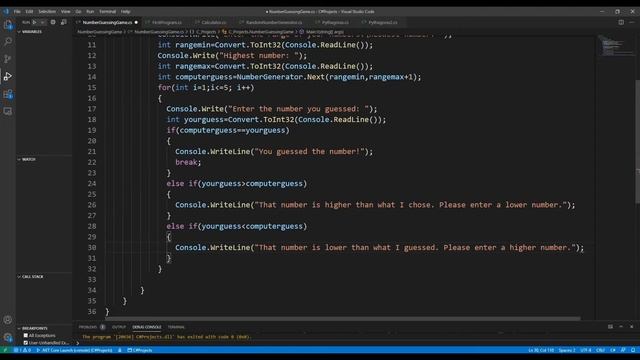Switch to NumberGuessingGame.cs editor tab
The height and width of the screenshot is (360, 640).
pos(107,22)
